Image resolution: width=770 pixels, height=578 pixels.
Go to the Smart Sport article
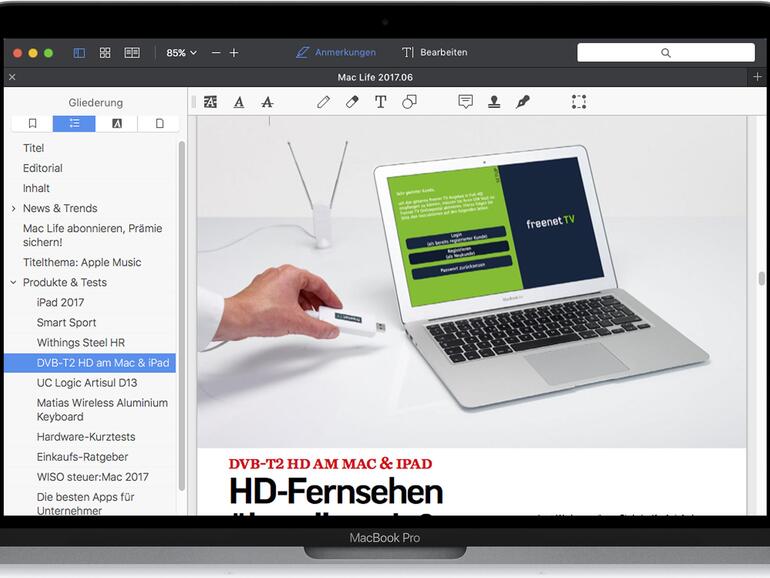66,323
